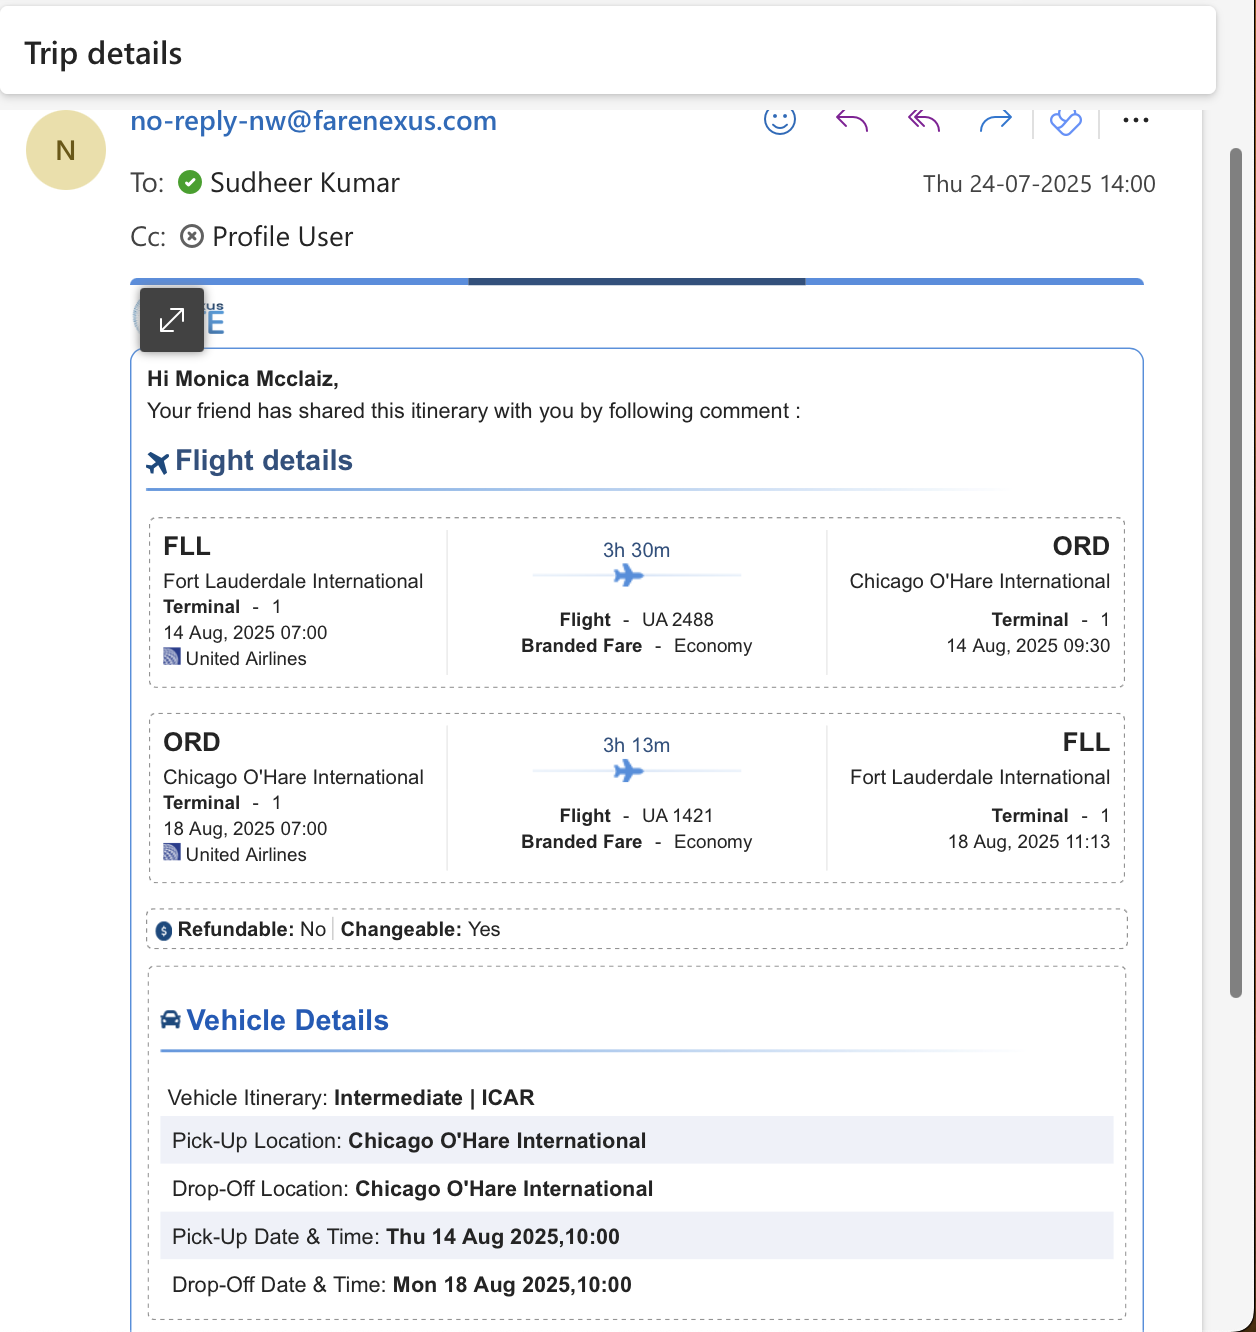The image size is (1256, 1332).
Task: Click the plane icon under 3h 30m
Action: click(628, 576)
